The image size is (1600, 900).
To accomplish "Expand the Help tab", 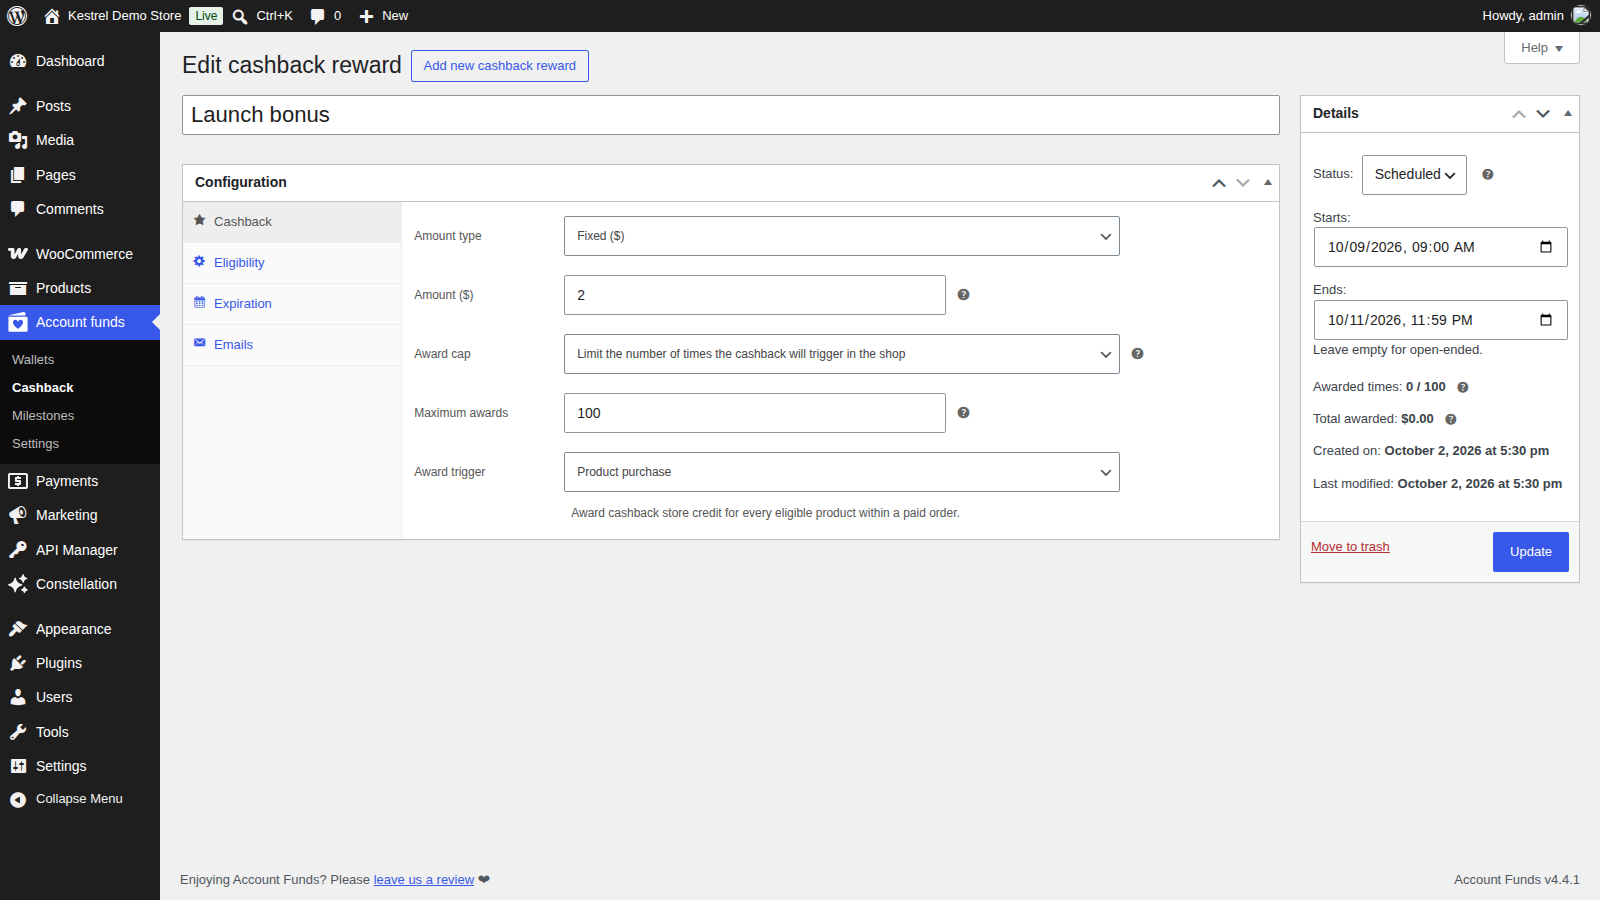I will tap(1541, 48).
